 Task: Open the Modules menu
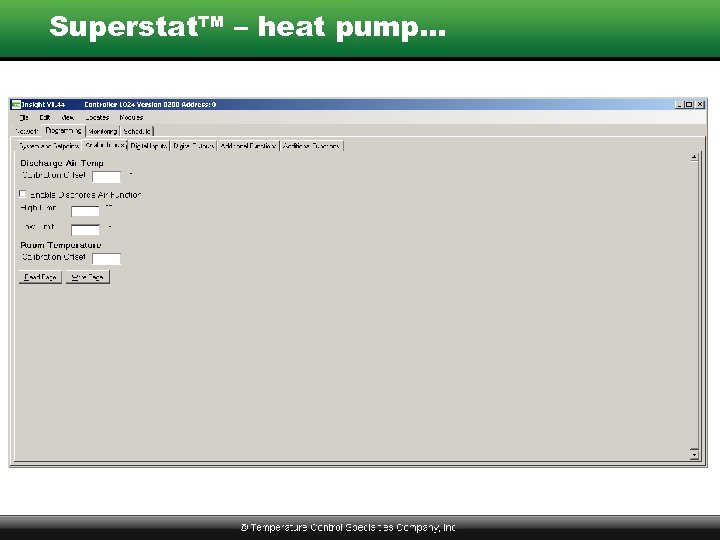point(131,118)
